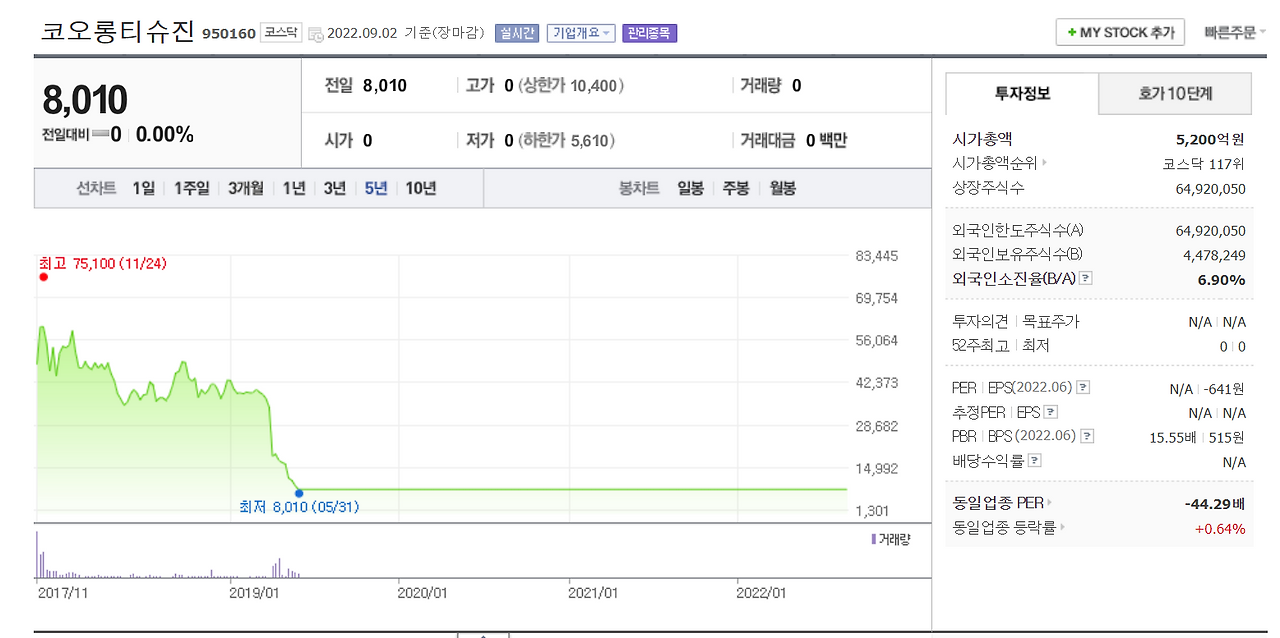Click the stock name 코오롱티슈진

(x=117, y=31)
